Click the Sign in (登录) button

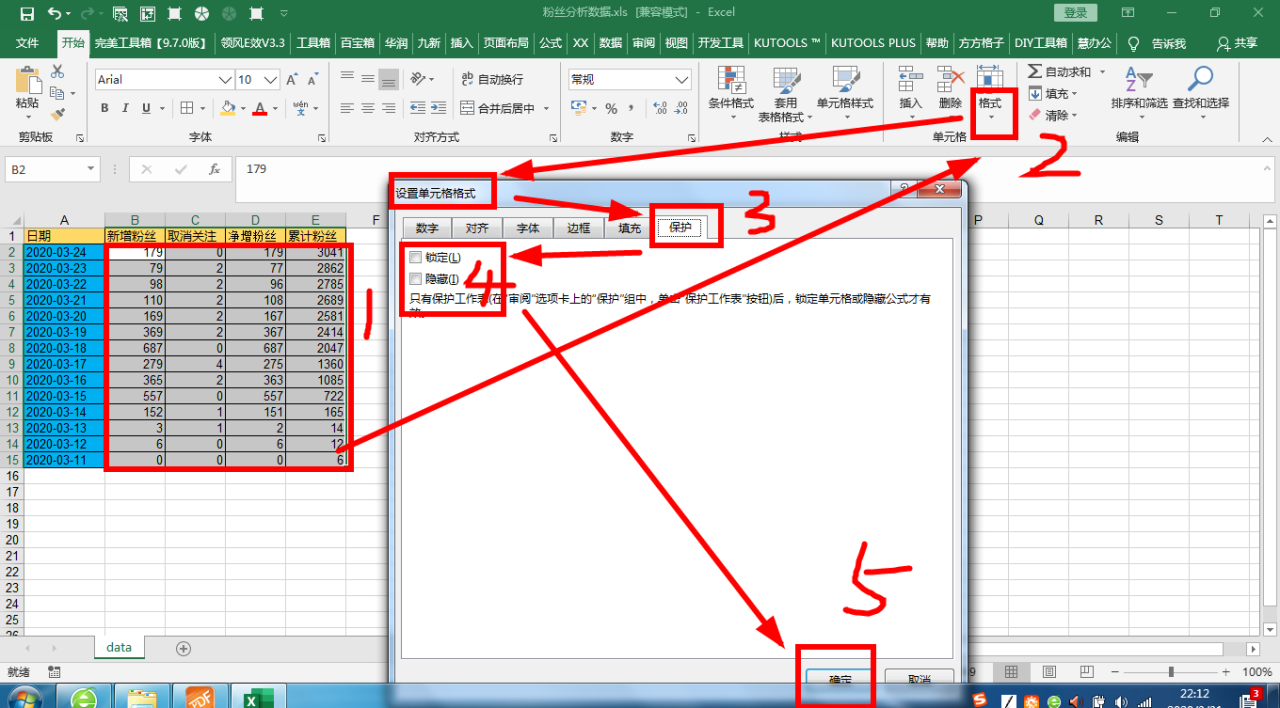(x=1075, y=13)
